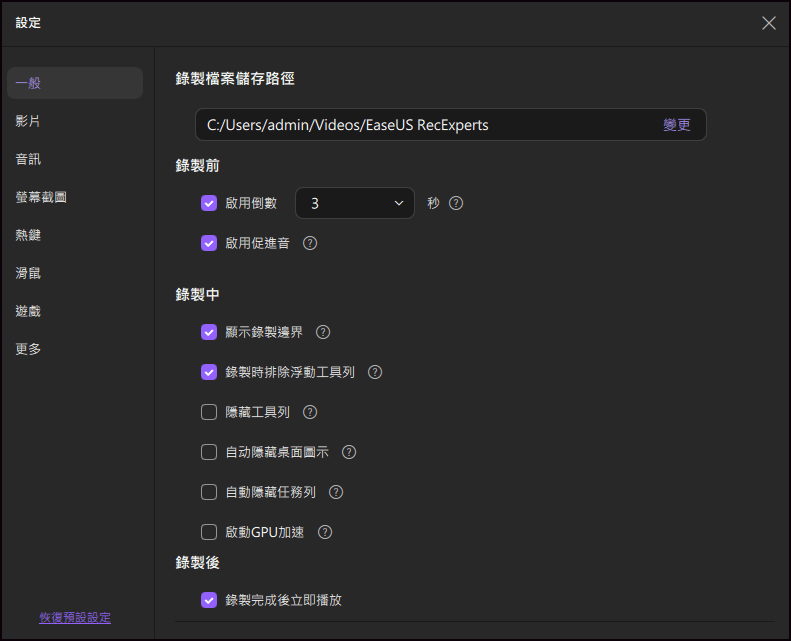Click the recording save path field

(x=450, y=125)
